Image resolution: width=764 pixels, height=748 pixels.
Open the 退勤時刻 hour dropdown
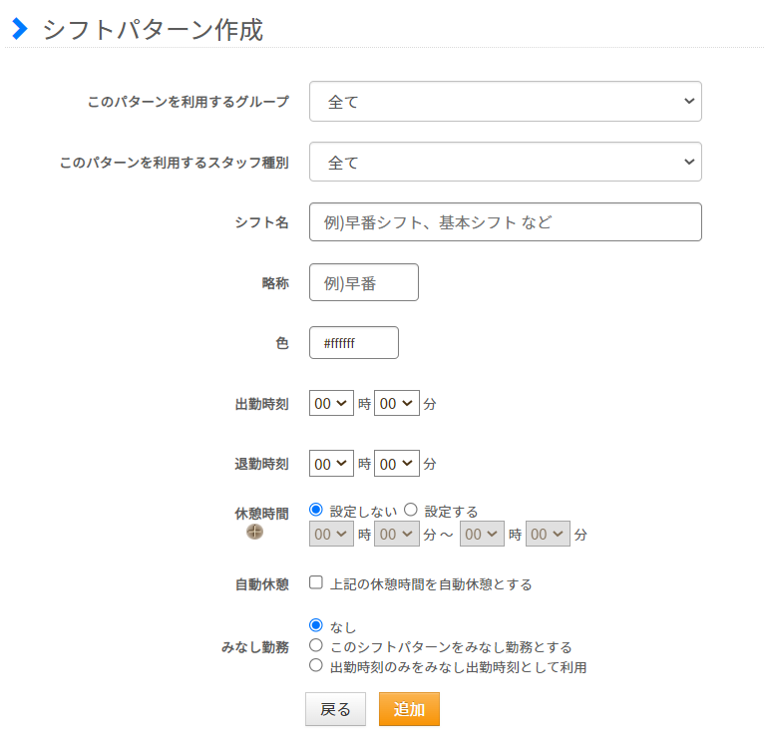[331, 463]
